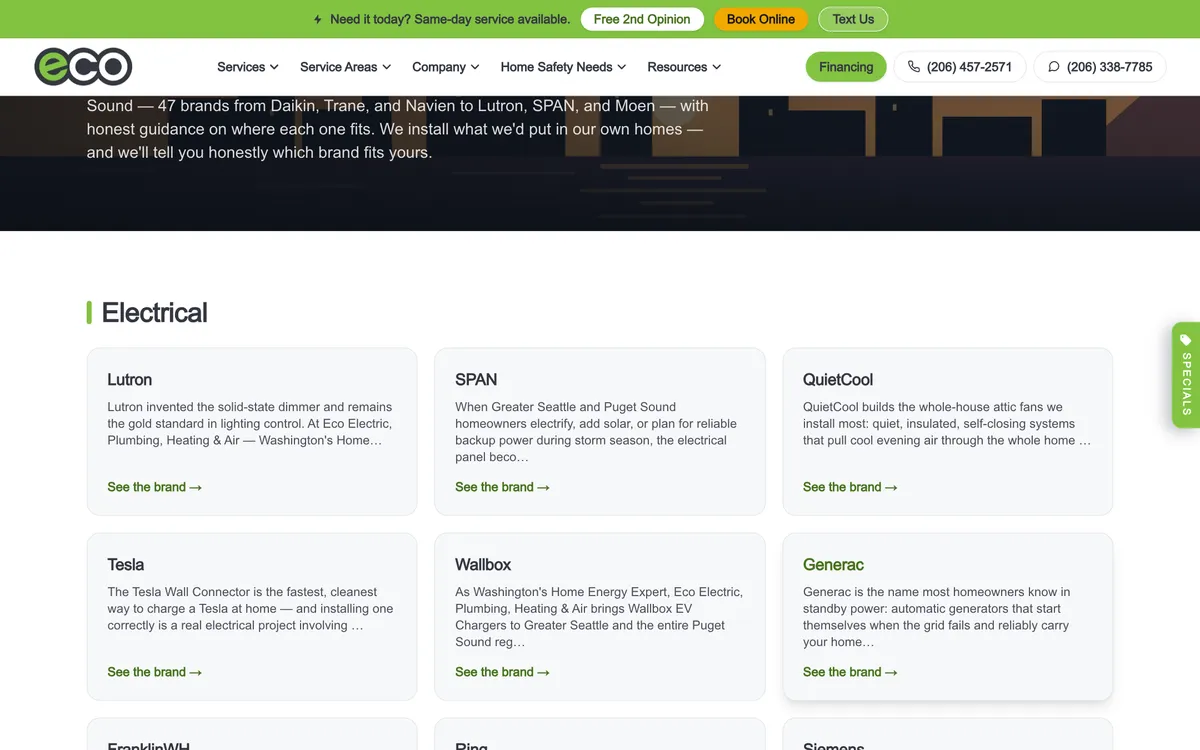The width and height of the screenshot is (1200, 750).
Task: Expand the Services menu chevron
Action: pos(274,67)
